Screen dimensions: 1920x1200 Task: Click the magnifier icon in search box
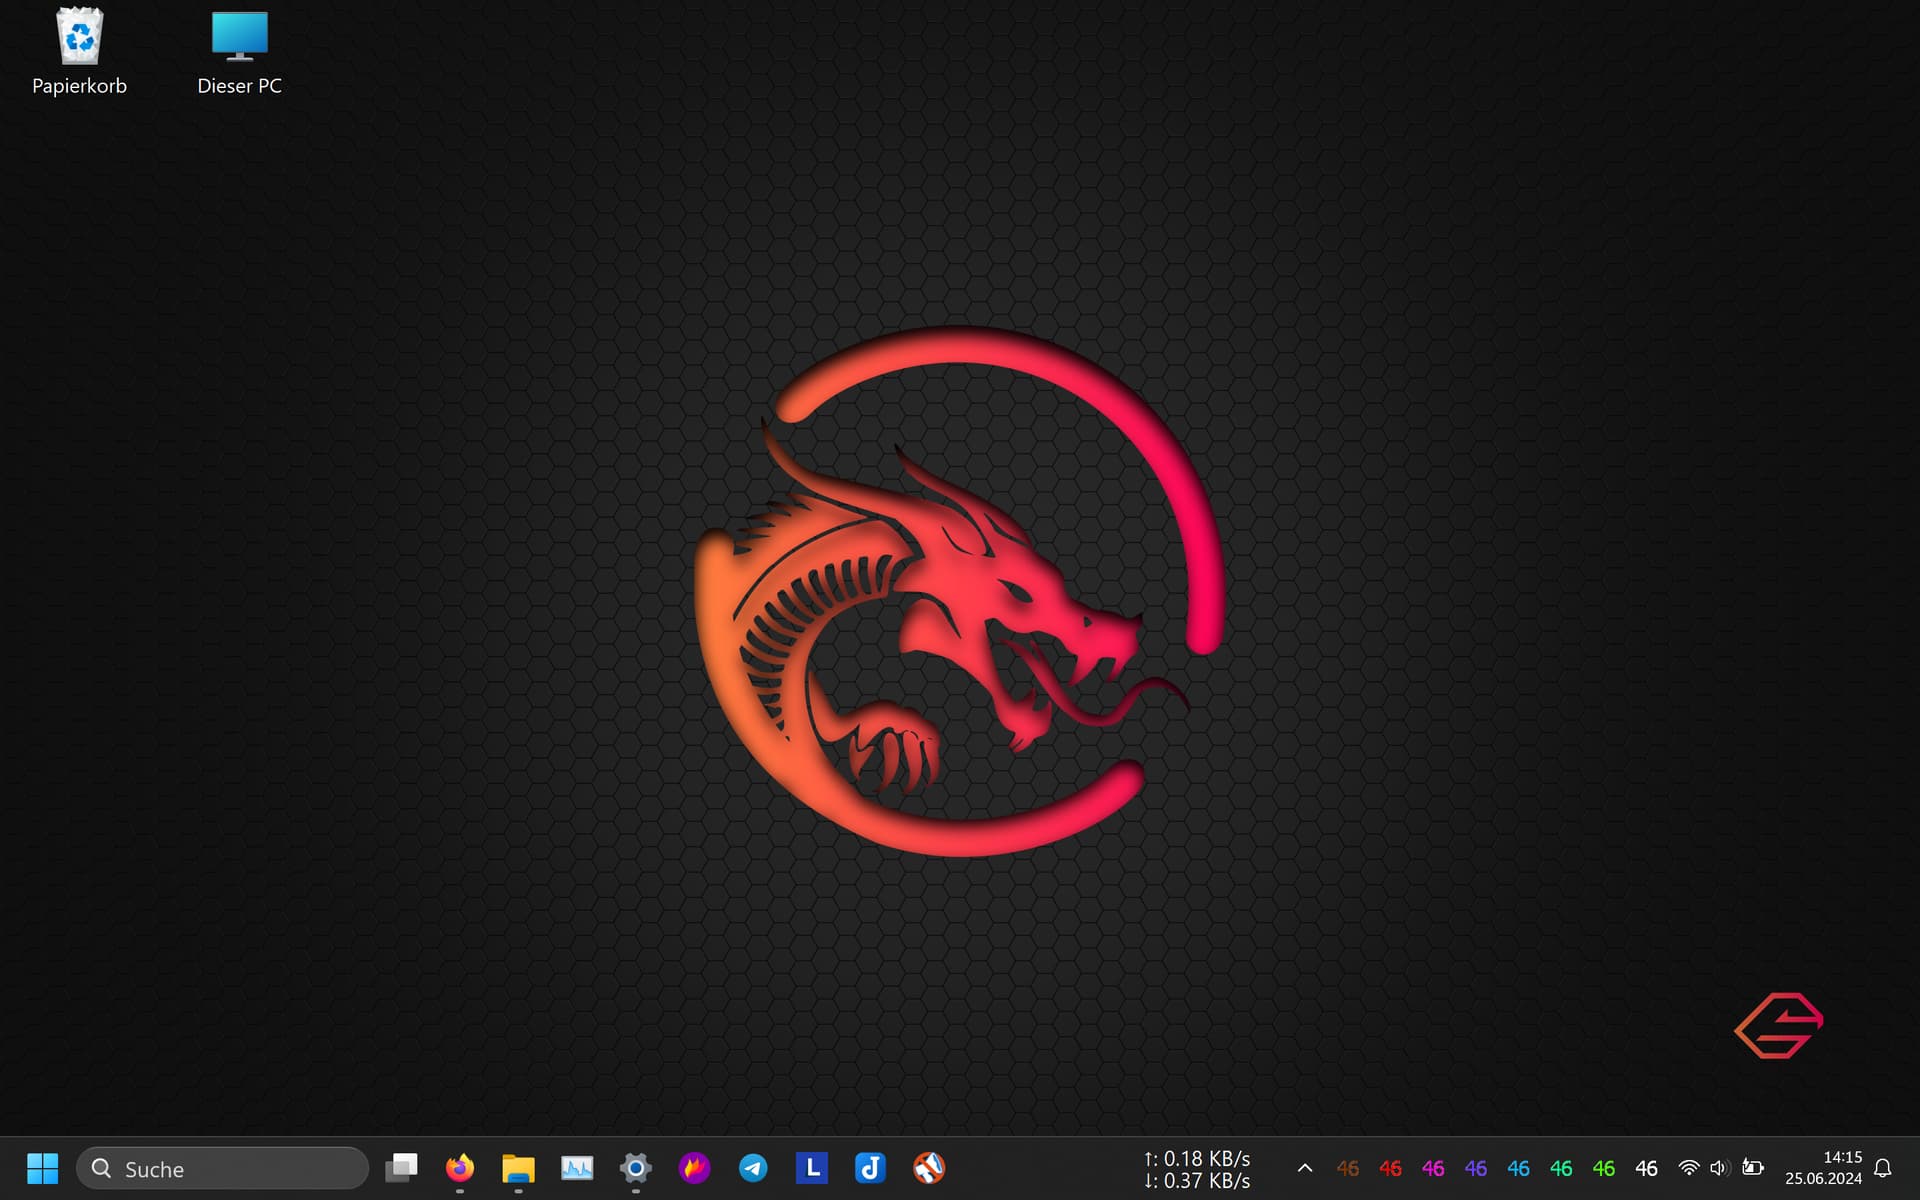click(101, 1168)
